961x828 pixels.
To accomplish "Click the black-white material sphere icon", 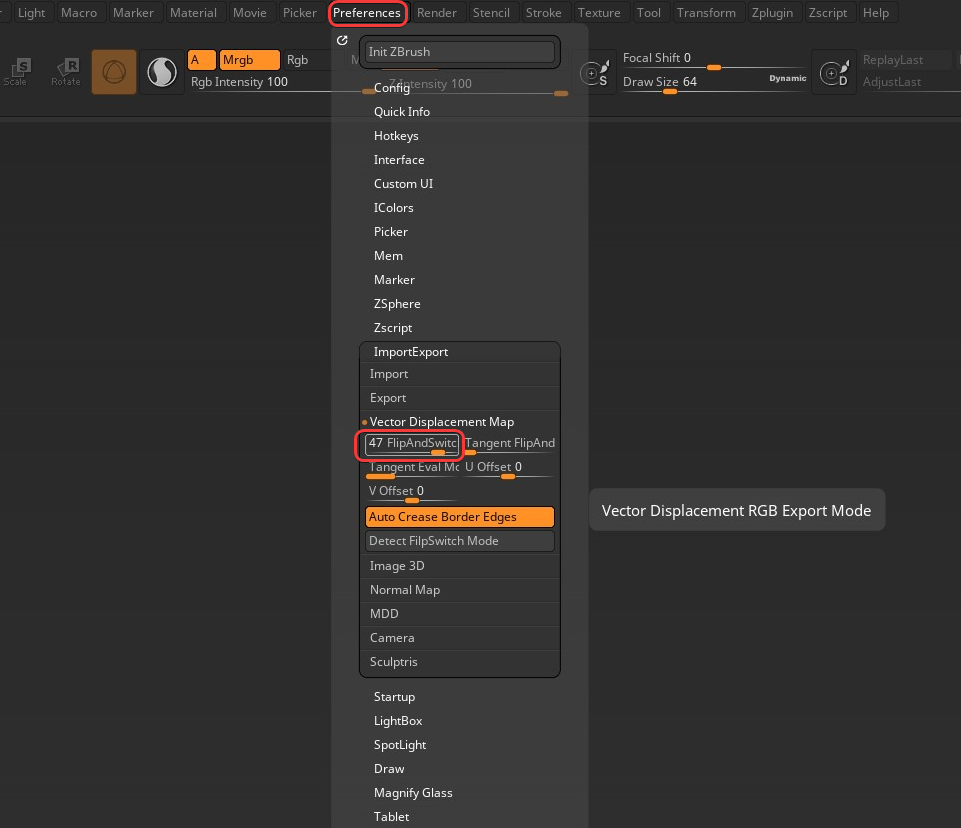I will tap(162, 72).
